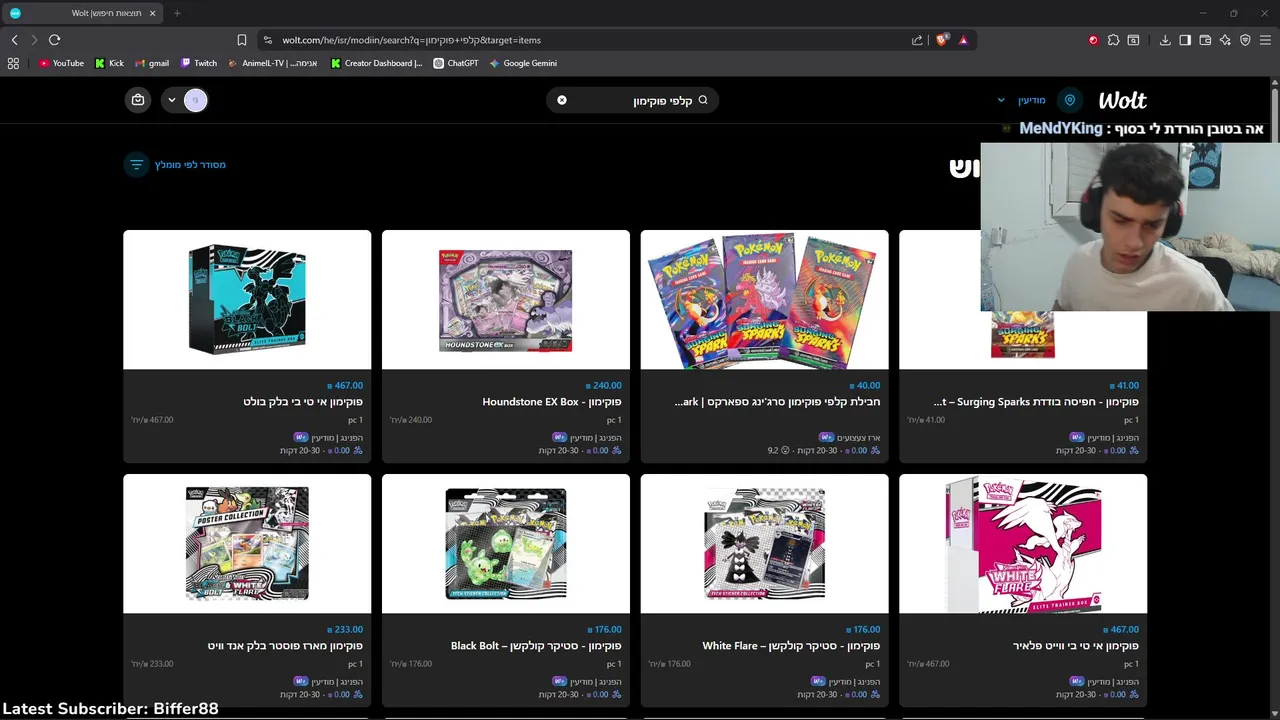
Task: Click the ₪40.00 price on the booster bundle
Action: tap(865, 385)
